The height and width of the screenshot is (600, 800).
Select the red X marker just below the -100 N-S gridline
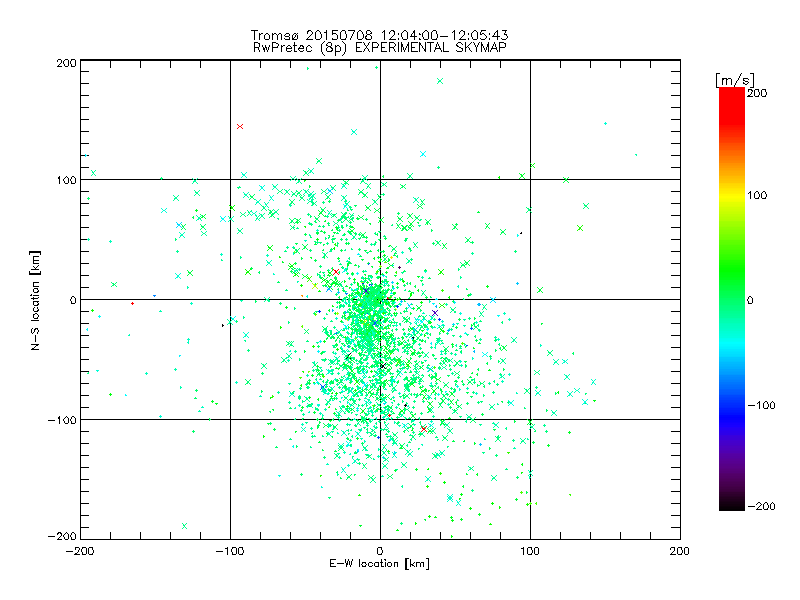tap(423, 429)
